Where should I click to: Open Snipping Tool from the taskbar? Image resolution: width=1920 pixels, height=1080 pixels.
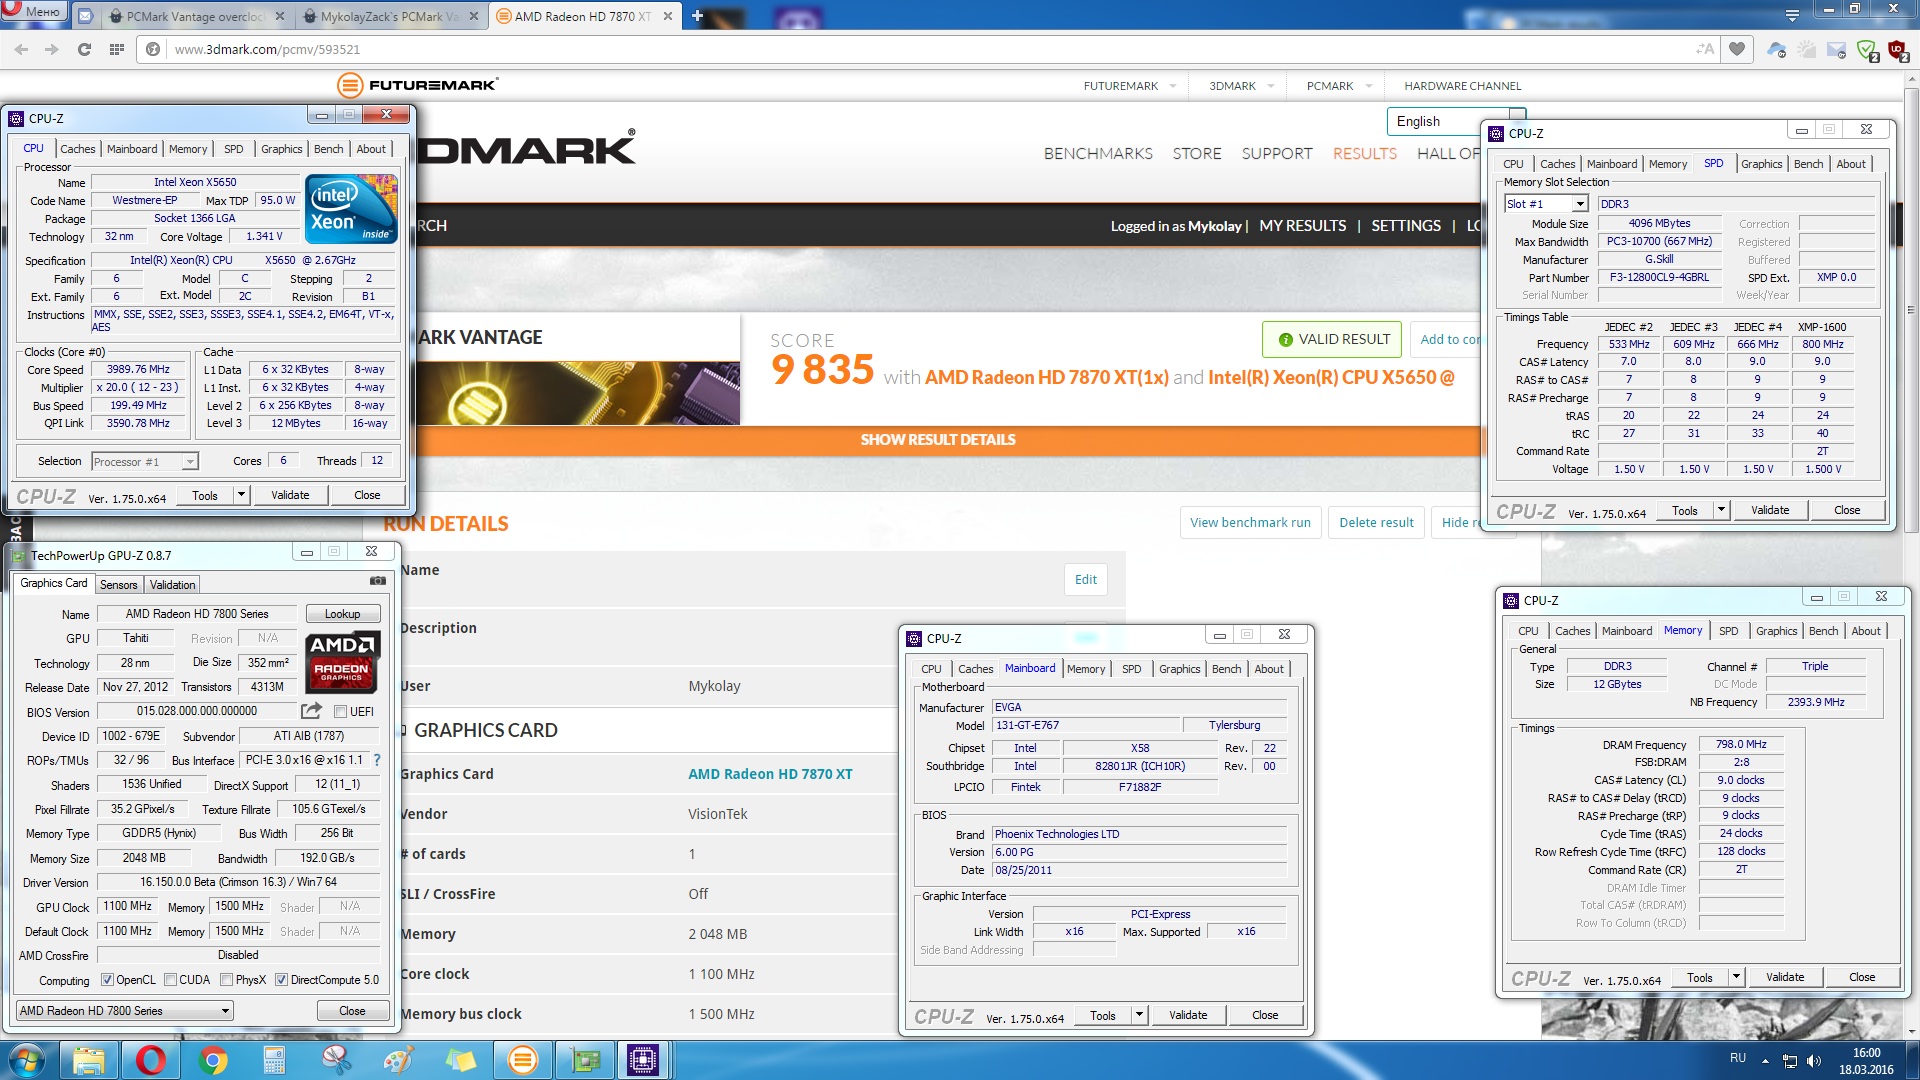click(336, 1060)
